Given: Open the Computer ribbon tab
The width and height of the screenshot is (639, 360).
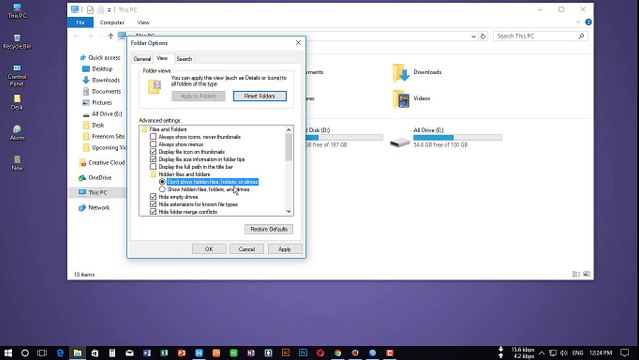Looking at the screenshot, I should tap(112, 22).
